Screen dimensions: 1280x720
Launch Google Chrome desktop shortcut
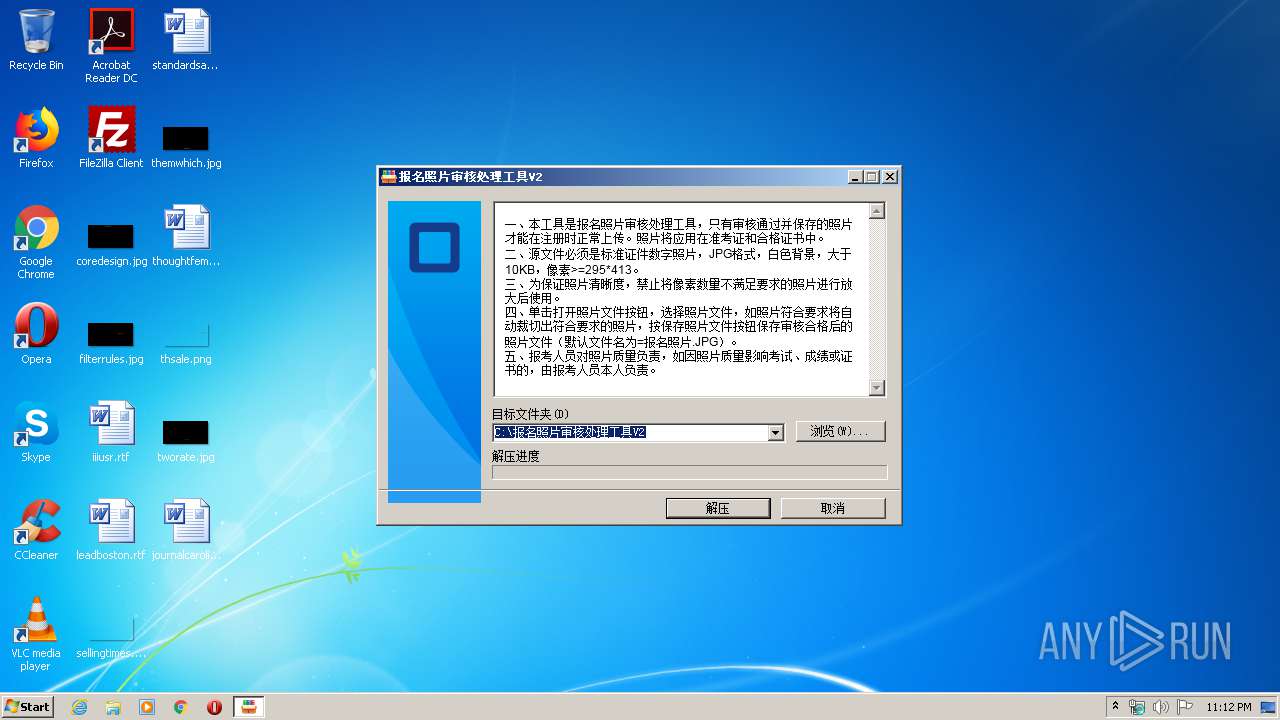click(x=36, y=243)
